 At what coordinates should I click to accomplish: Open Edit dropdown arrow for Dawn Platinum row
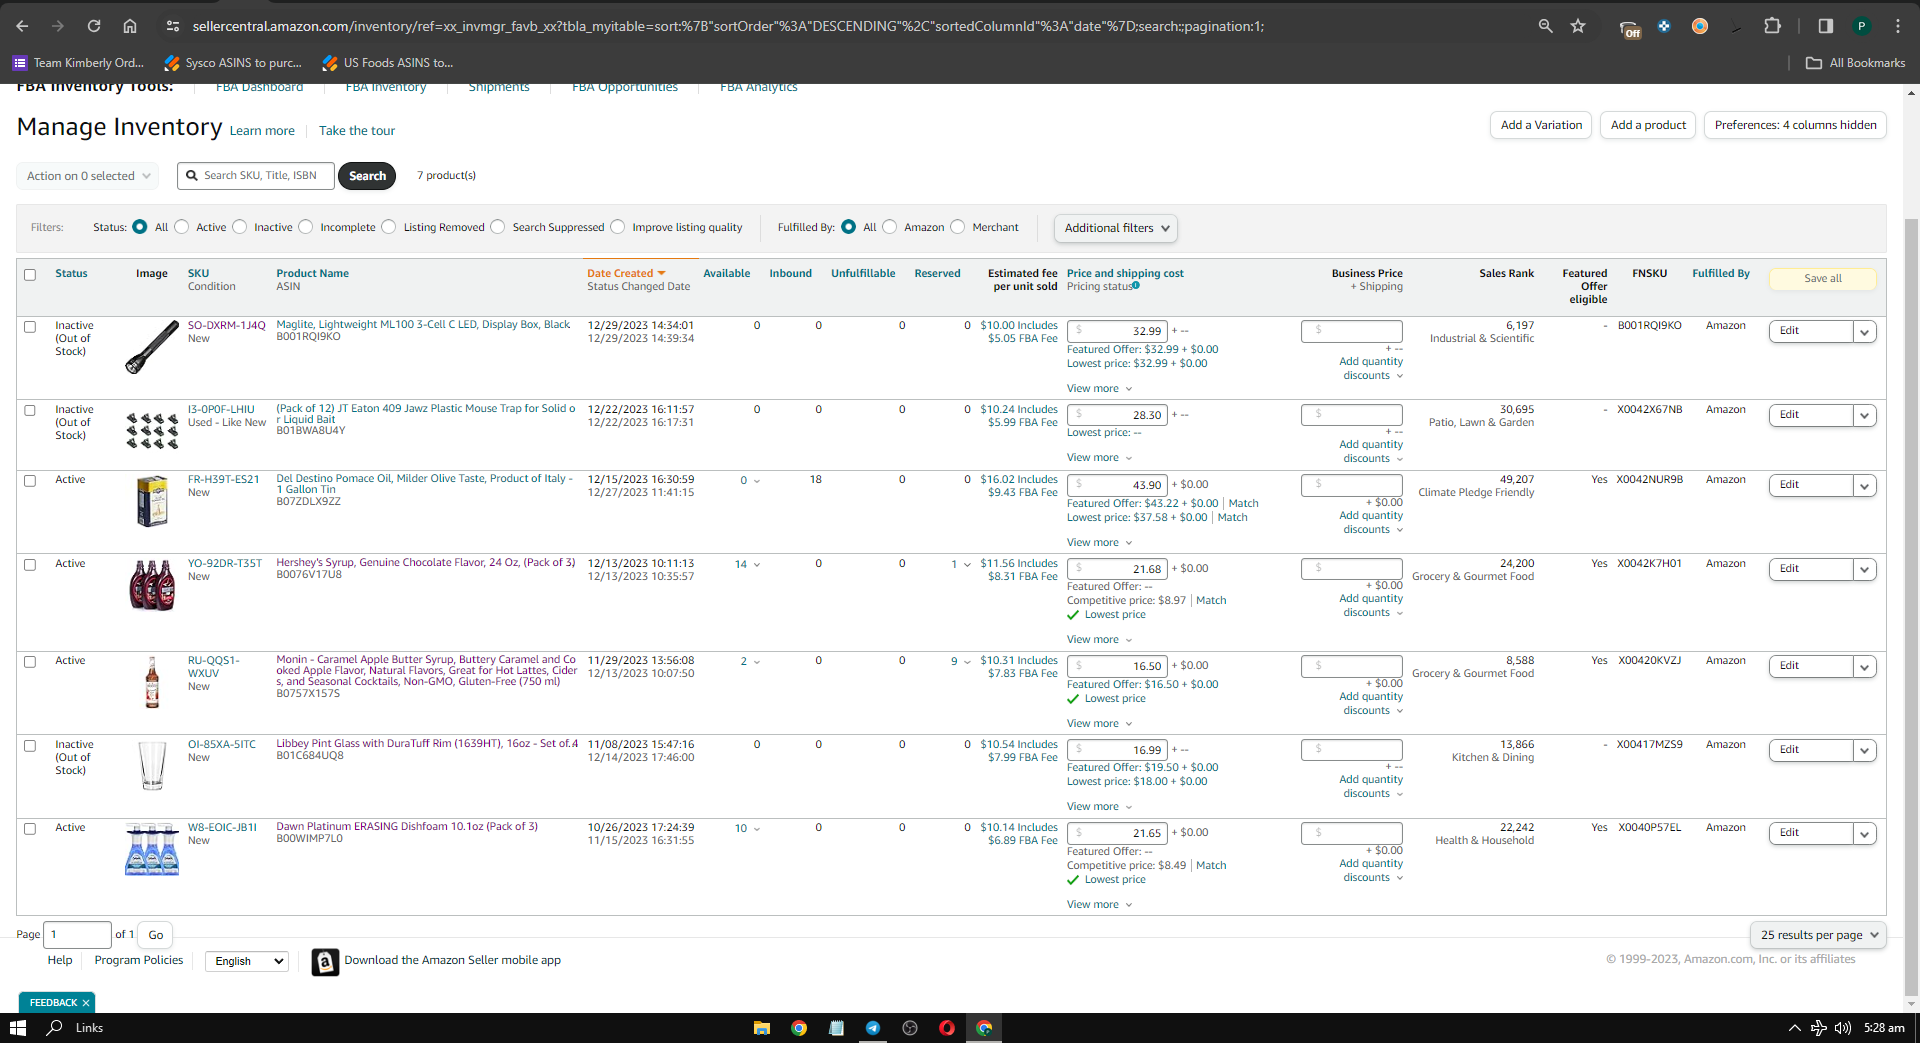point(1864,834)
